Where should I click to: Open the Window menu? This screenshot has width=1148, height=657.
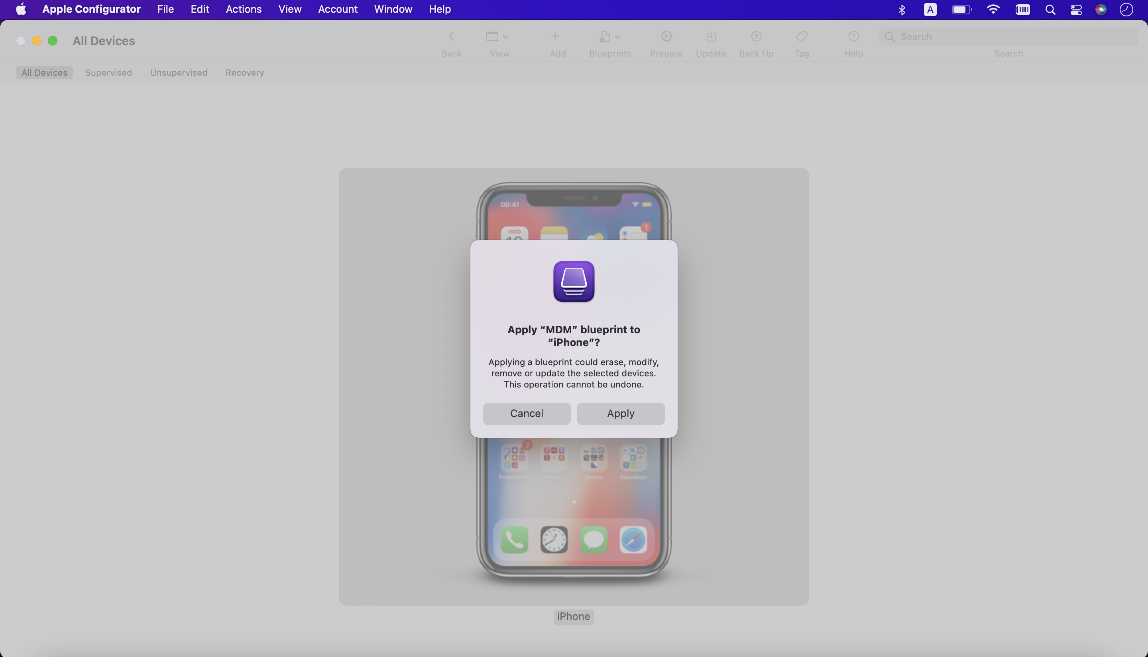(x=393, y=10)
